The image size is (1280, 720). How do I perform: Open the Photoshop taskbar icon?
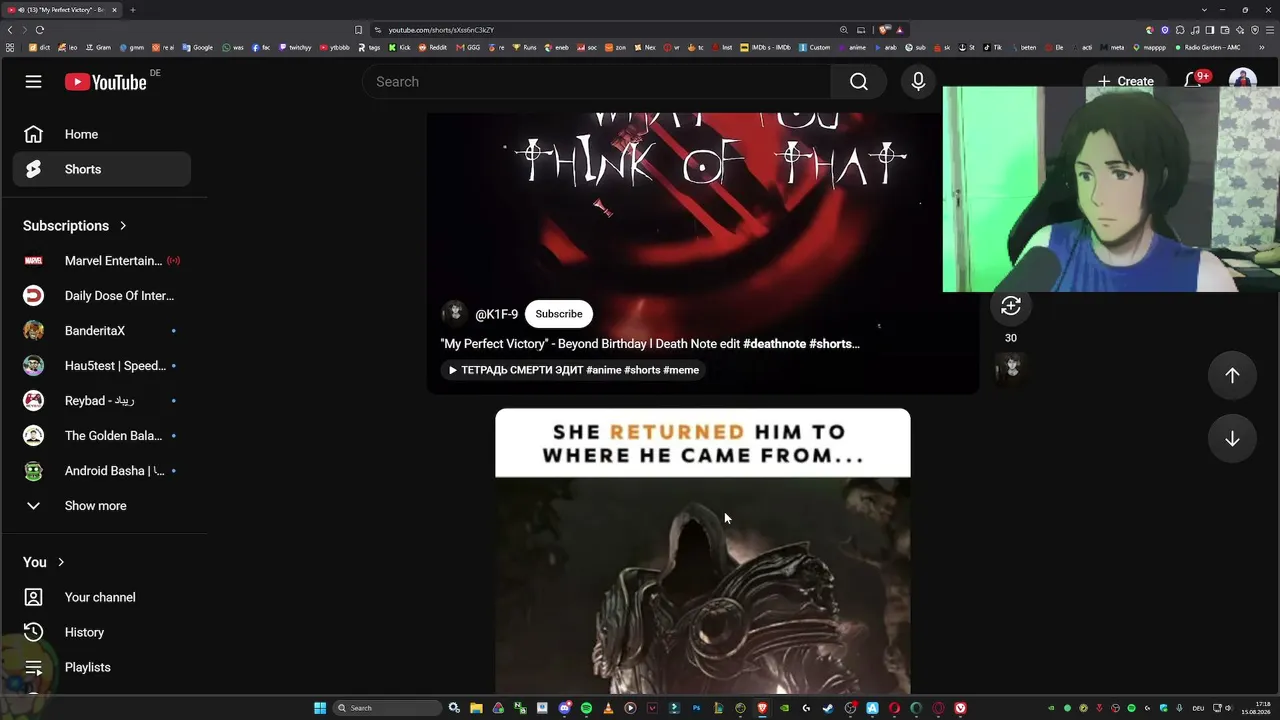point(696,708)
